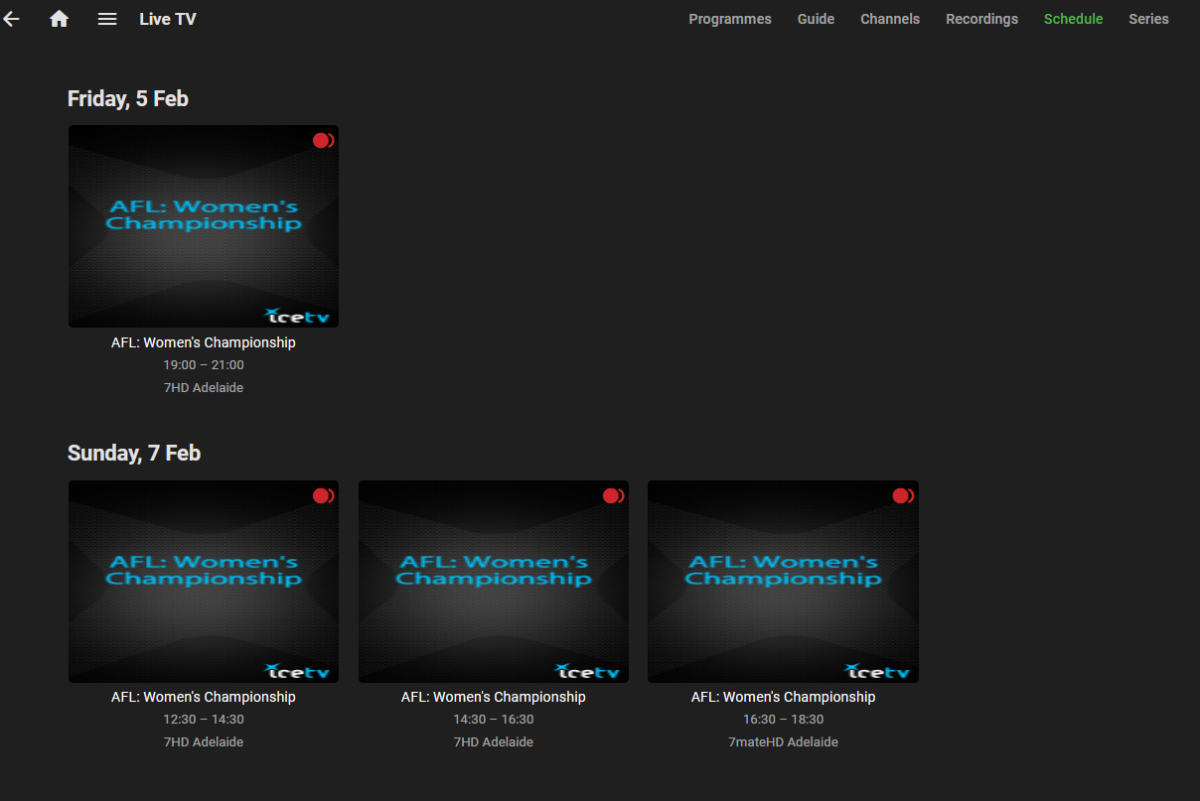Switch to the Programmes tab
Image resolution: width=1200 pixels, height=801 pixels.
(x=730, y=19)
